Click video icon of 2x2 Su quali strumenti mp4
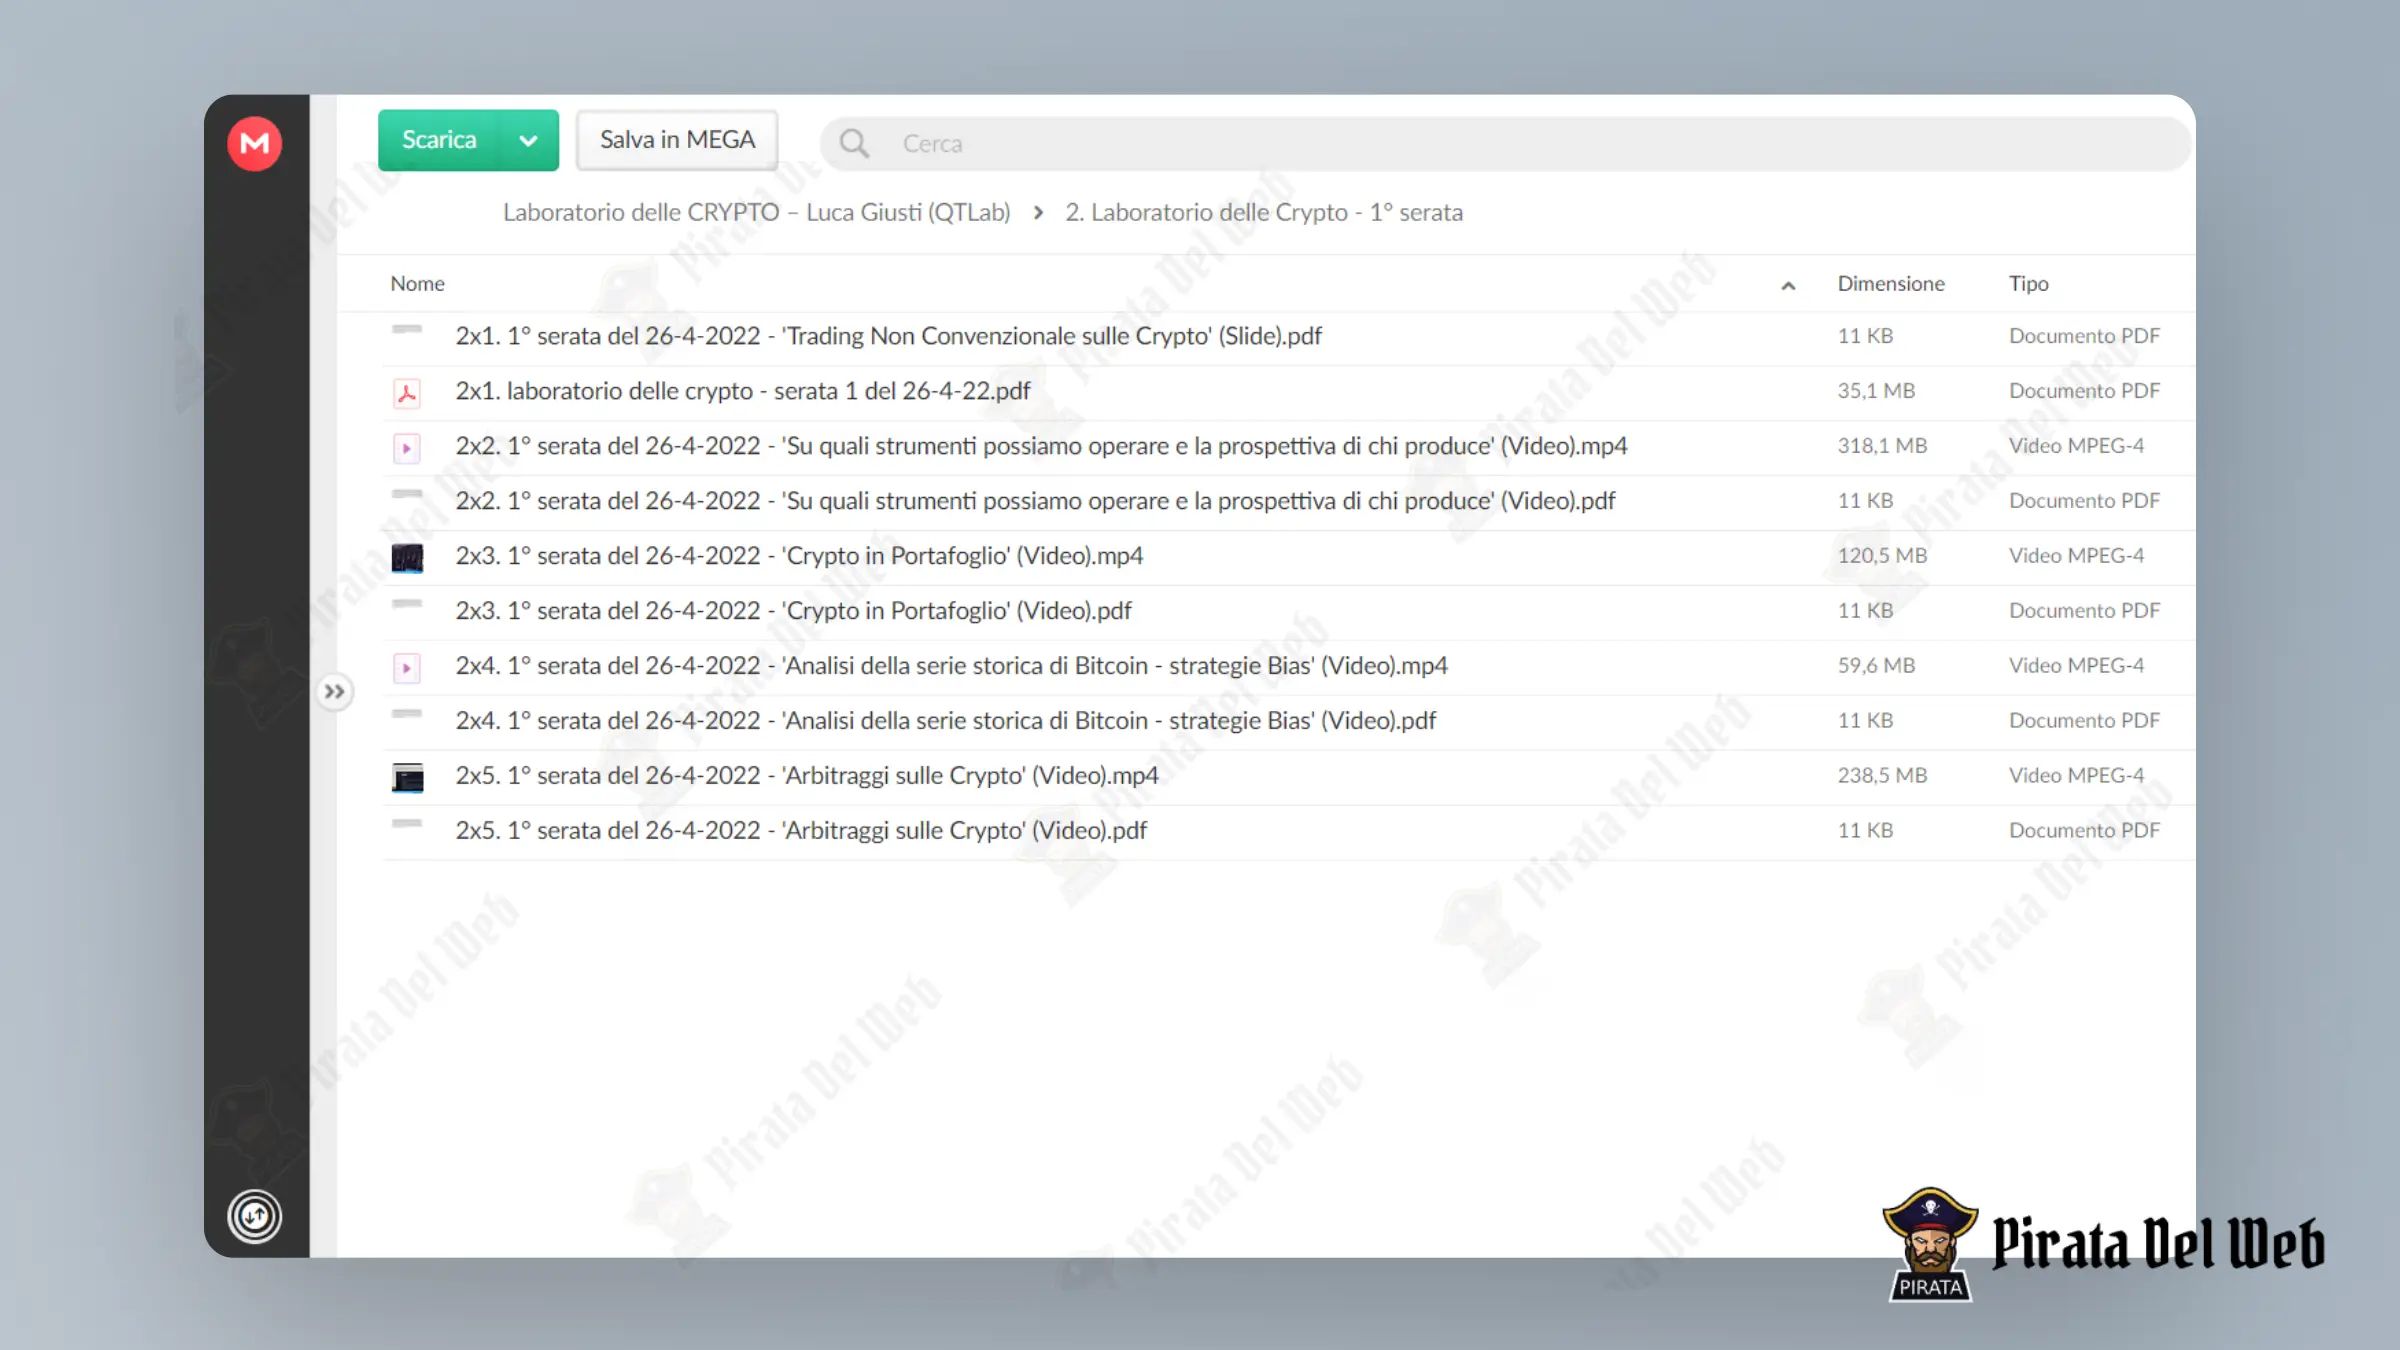 point(407,448)
